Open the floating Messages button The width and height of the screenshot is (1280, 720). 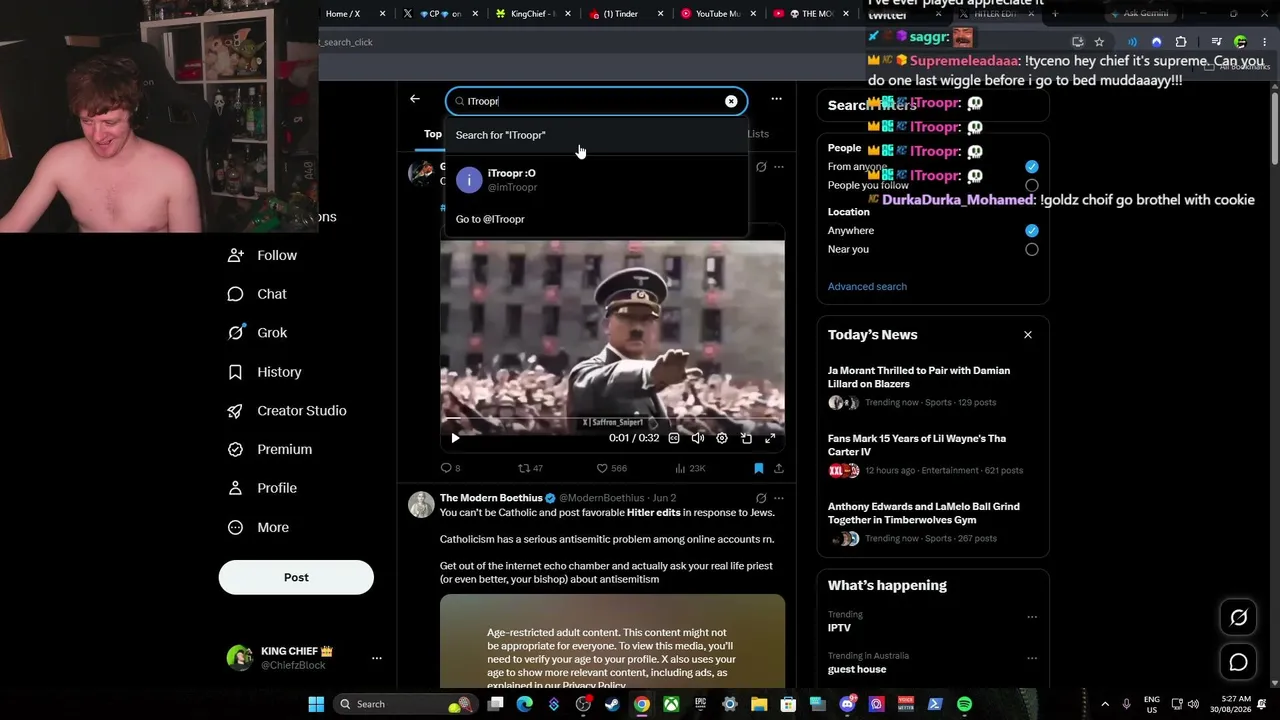click(1238, 662)
